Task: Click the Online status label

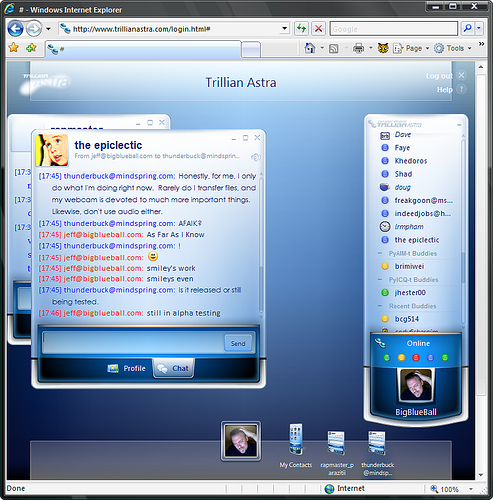Action: (418, 343)
